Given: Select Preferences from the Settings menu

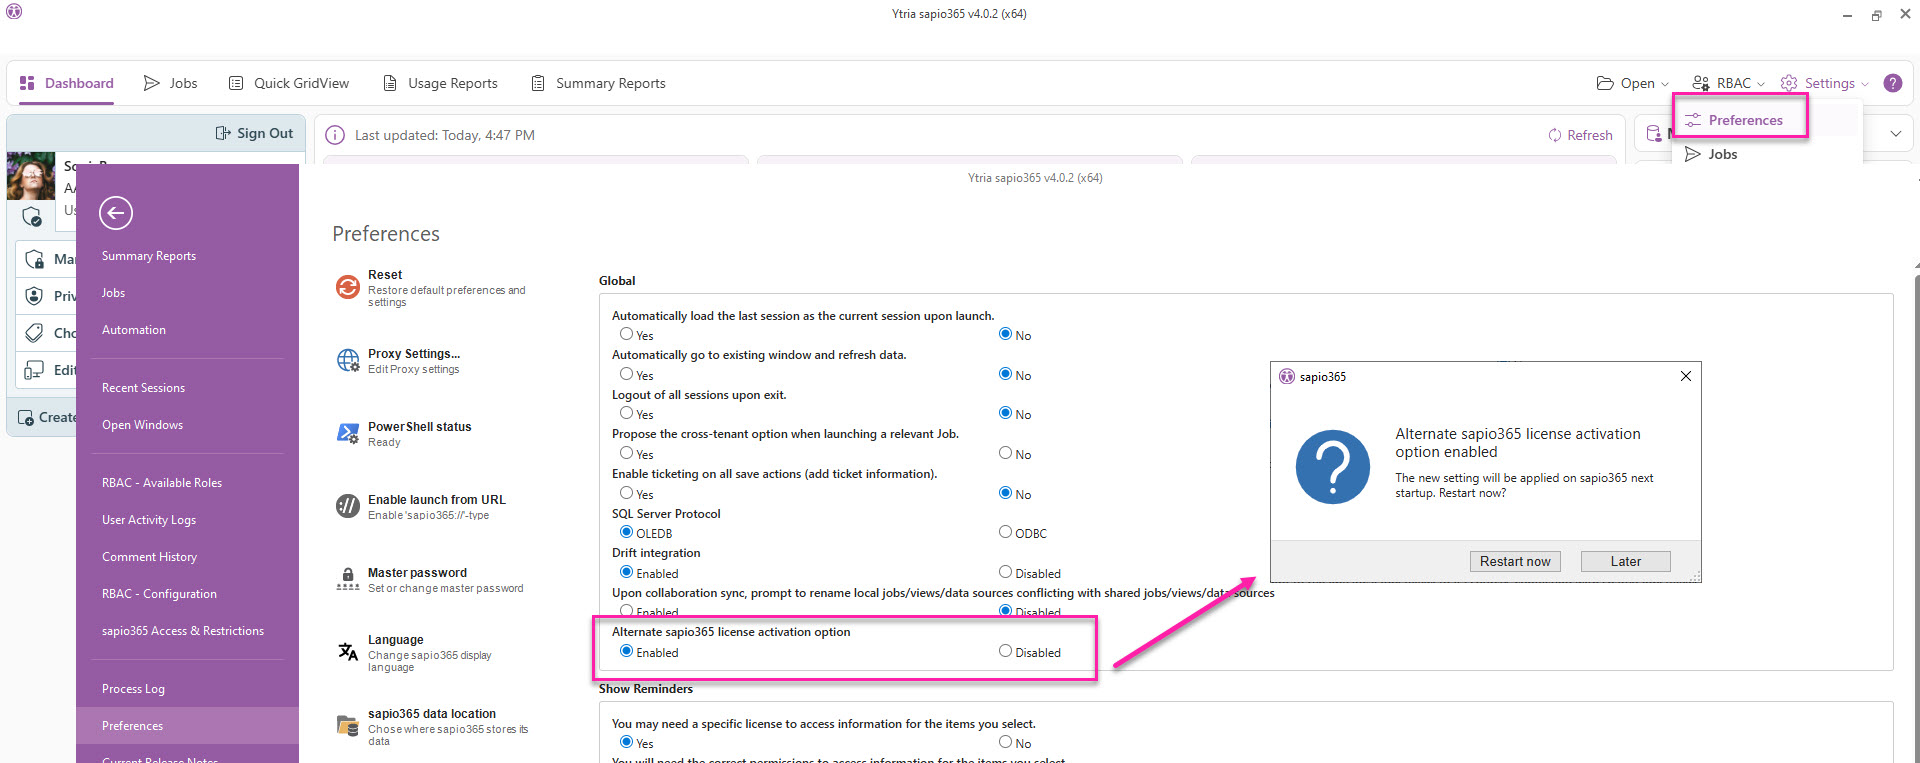Looking at the screenshot, I should coord(1744,120).
